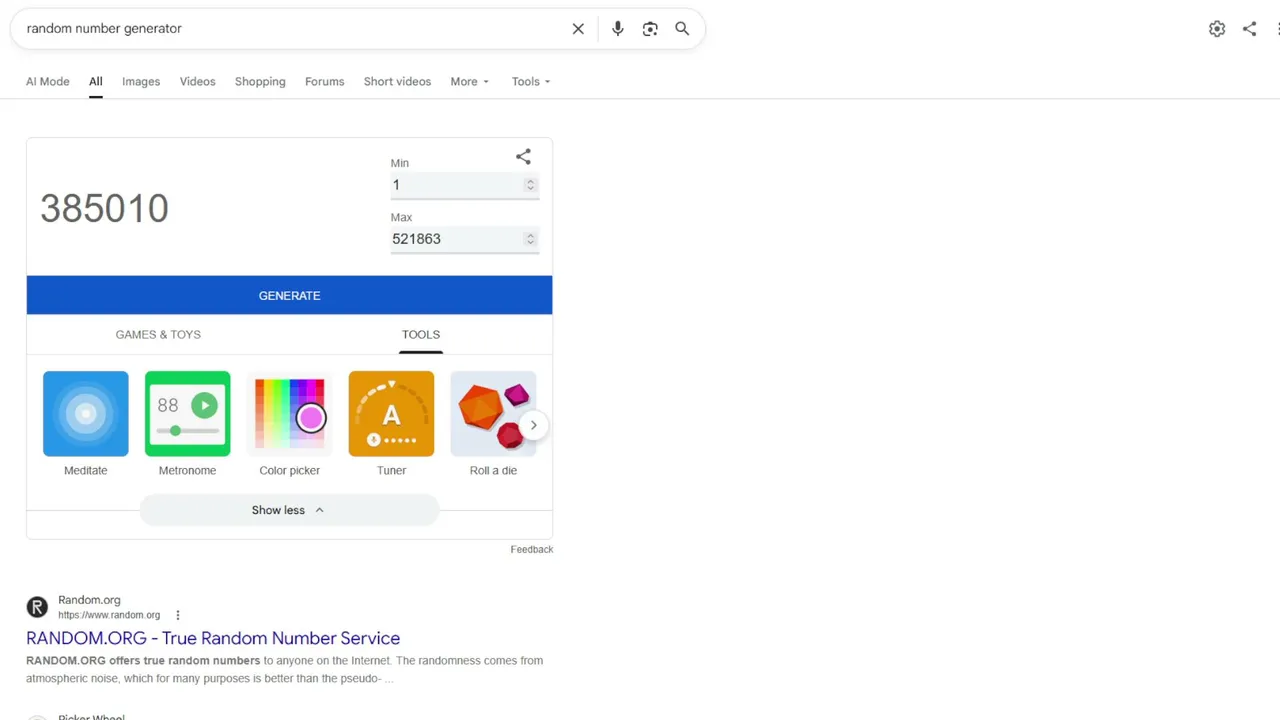The image size is (1280, 720).
Task: Share the random number generator widget
Action: point(523,157)
